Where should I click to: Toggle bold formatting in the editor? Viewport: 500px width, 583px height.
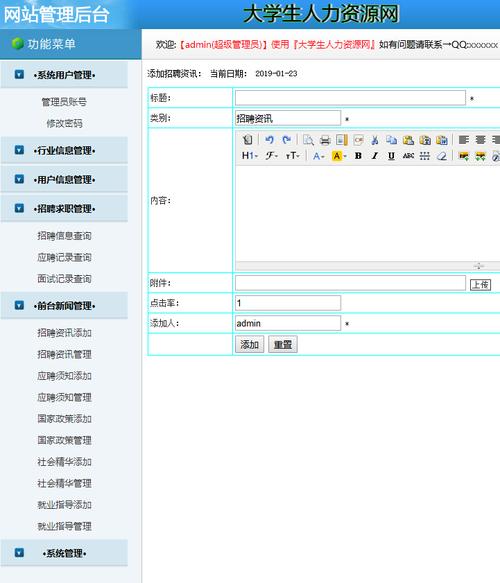coord(358,156)
